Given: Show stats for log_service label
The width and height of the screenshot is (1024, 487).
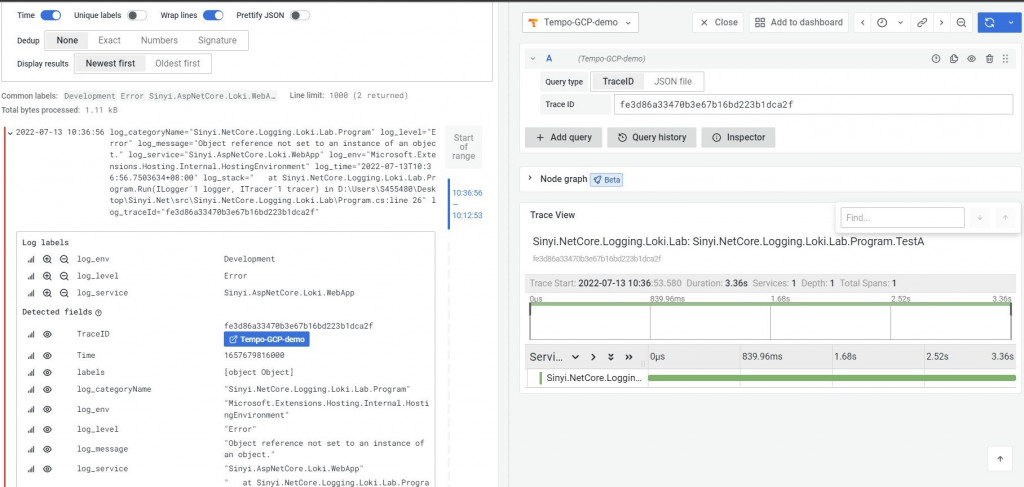Looking at the screenshot, I should click(x=30, y=293).
